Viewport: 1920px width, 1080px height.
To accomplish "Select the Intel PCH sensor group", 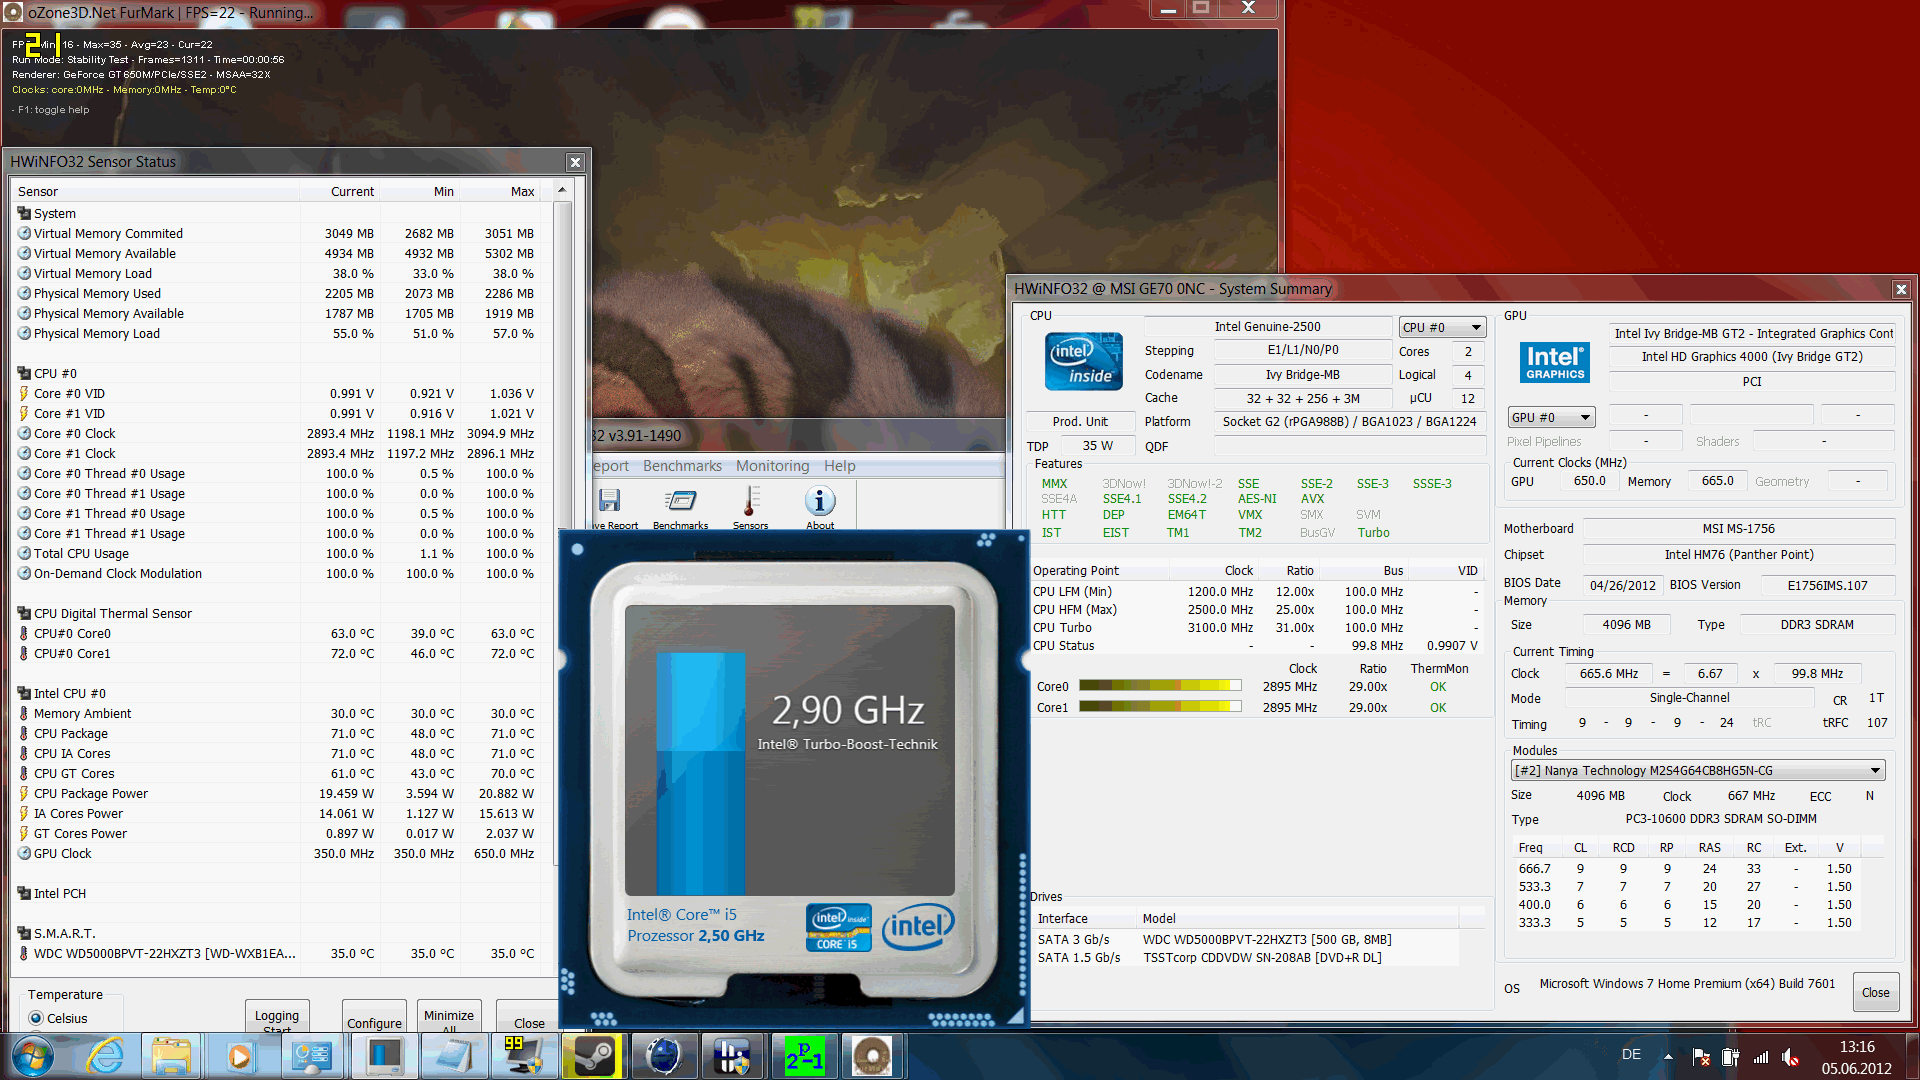I will (x=60, y=893).
